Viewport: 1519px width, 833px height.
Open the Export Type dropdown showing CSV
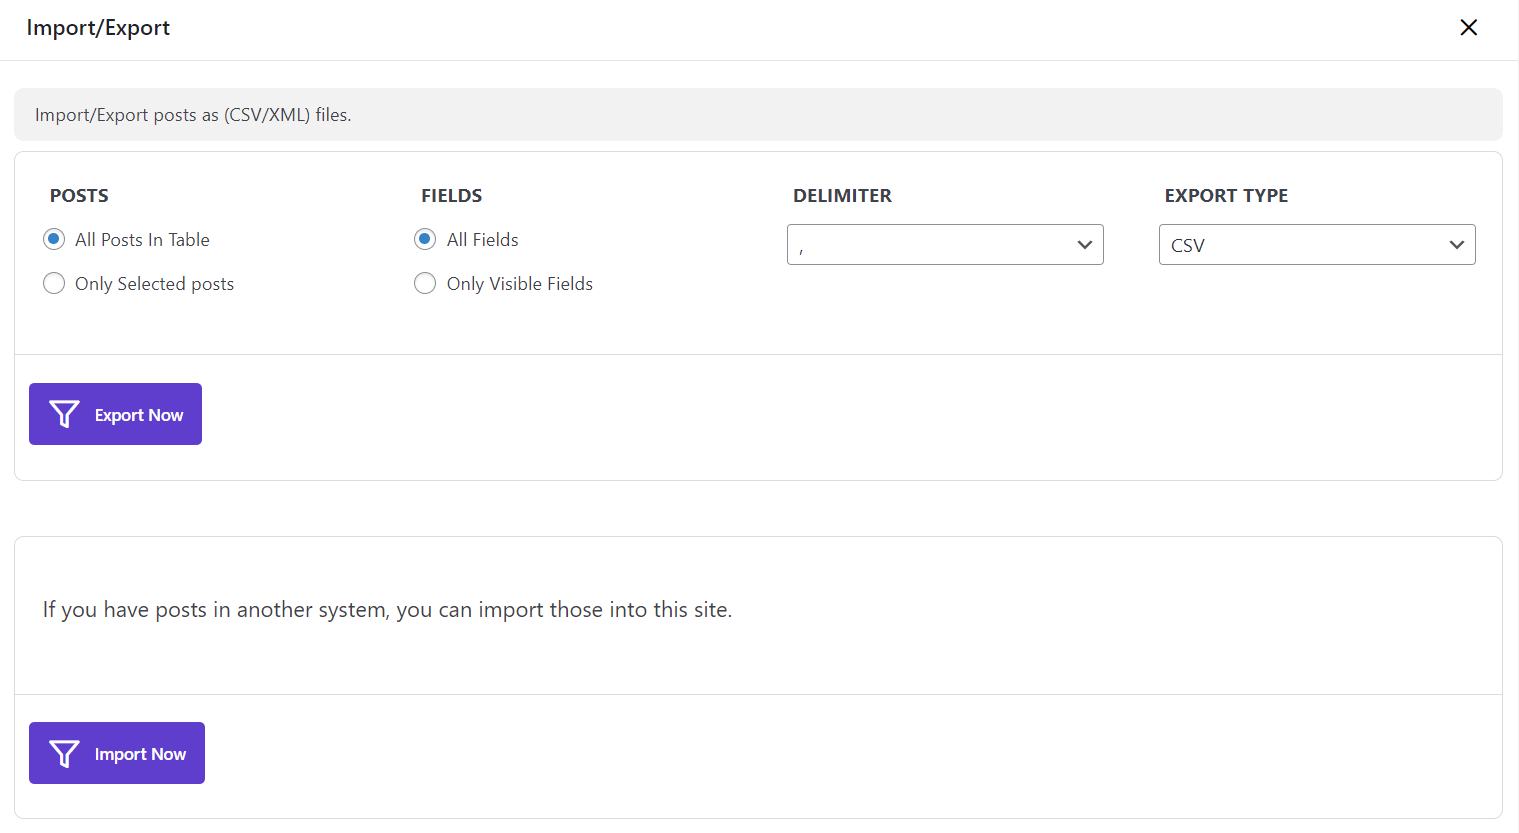click(x=1317, y=244)
